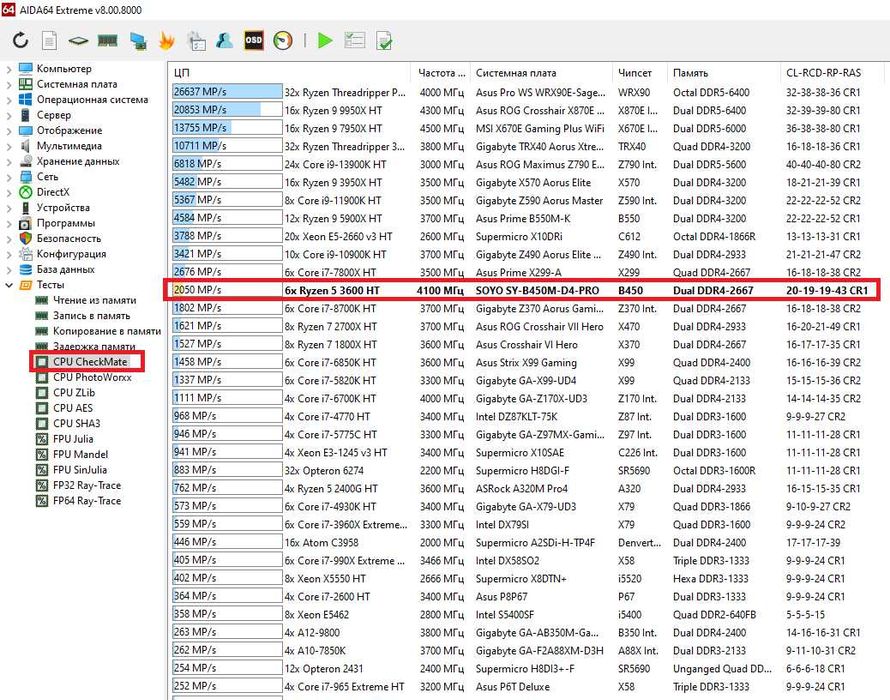Sort by the Память column header

[724, 73]
